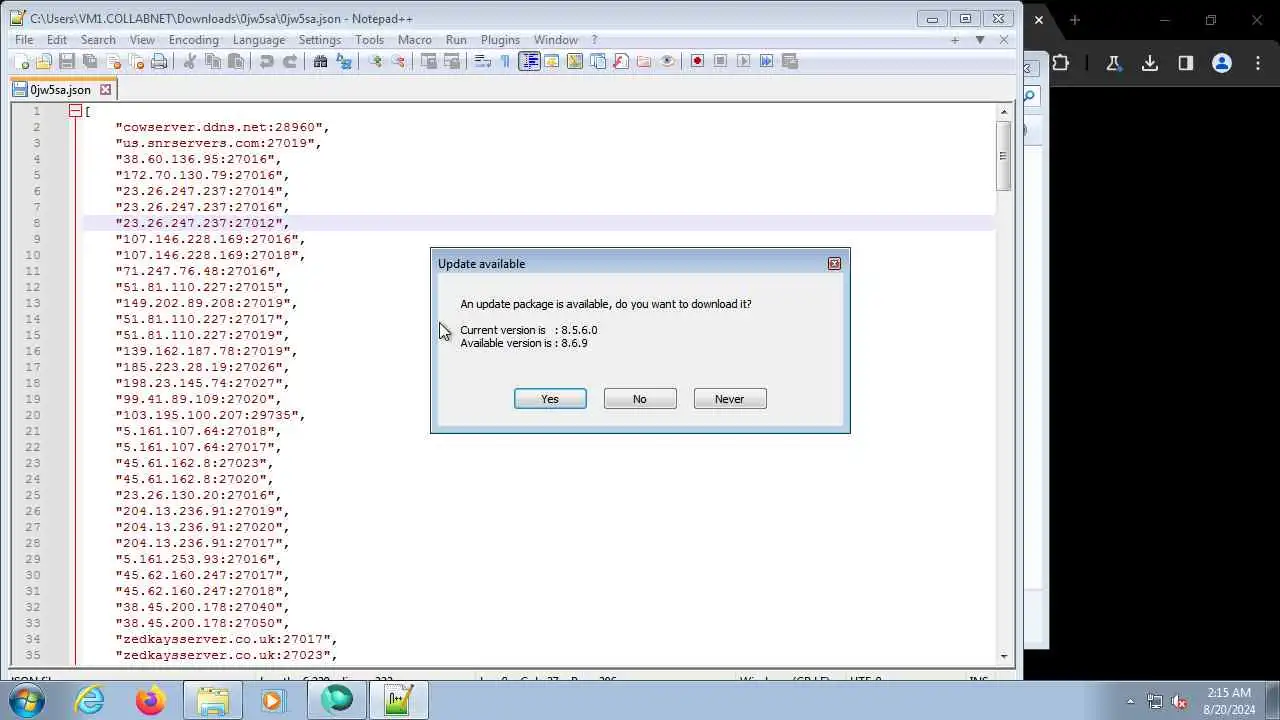Click the Save recorded macro icon

tap(790, 61)
